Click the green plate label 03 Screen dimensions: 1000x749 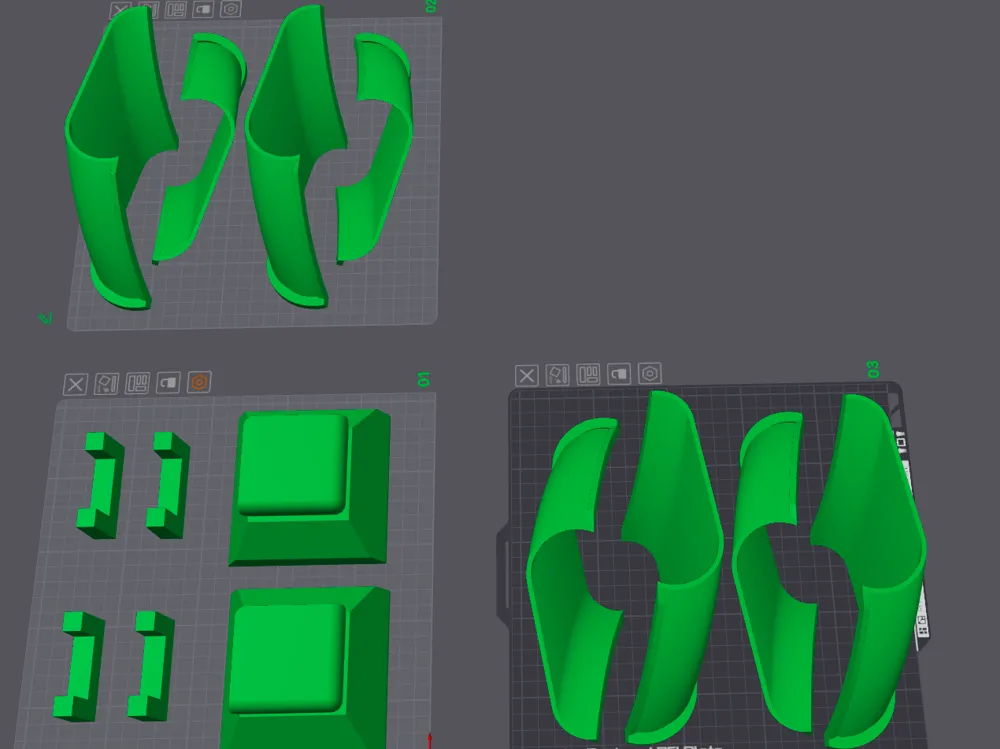(x=873, y=369)
